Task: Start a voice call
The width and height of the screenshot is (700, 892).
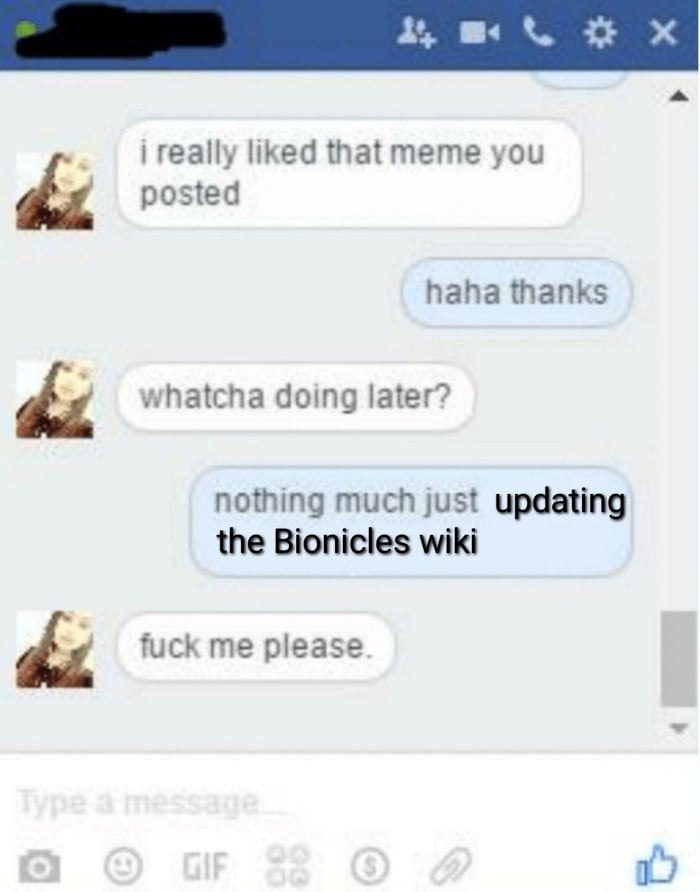Action: [x=539, y=33]
